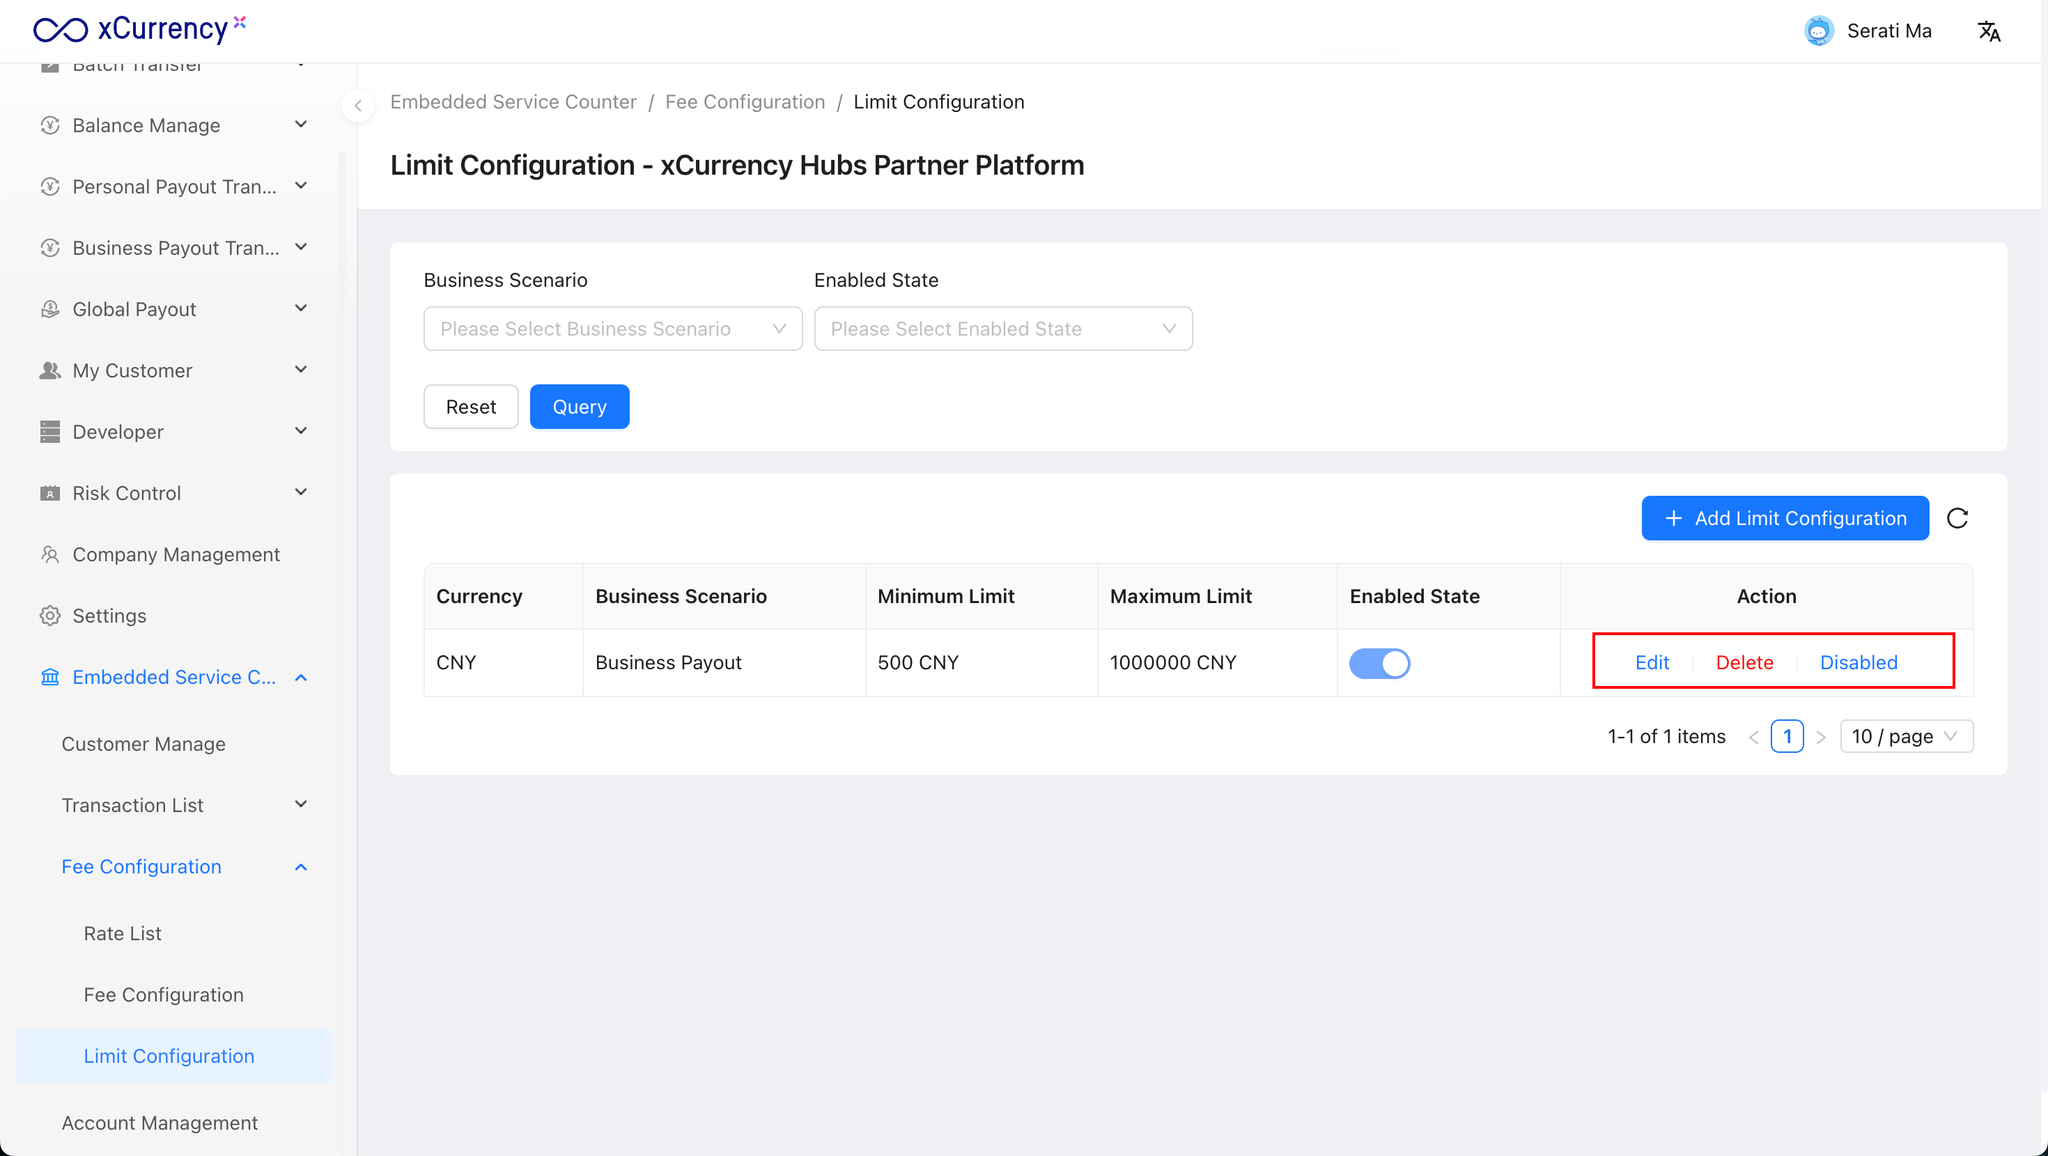The width and height of the screenshot is (2048, 1156).
Task: Open the 10 / page size selector
Action: (1905, 737)
